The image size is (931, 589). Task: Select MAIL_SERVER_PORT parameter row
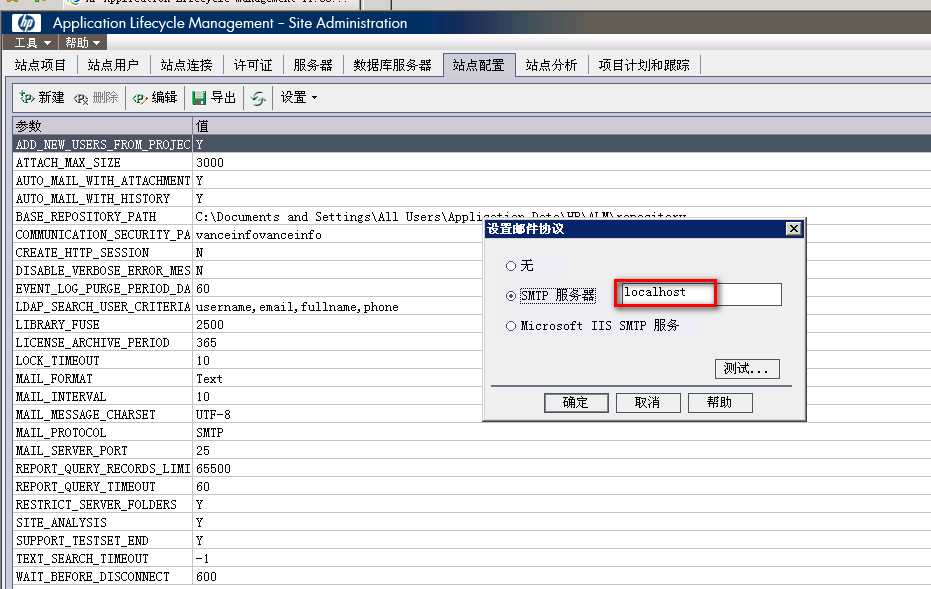click(x=472, y=450)
